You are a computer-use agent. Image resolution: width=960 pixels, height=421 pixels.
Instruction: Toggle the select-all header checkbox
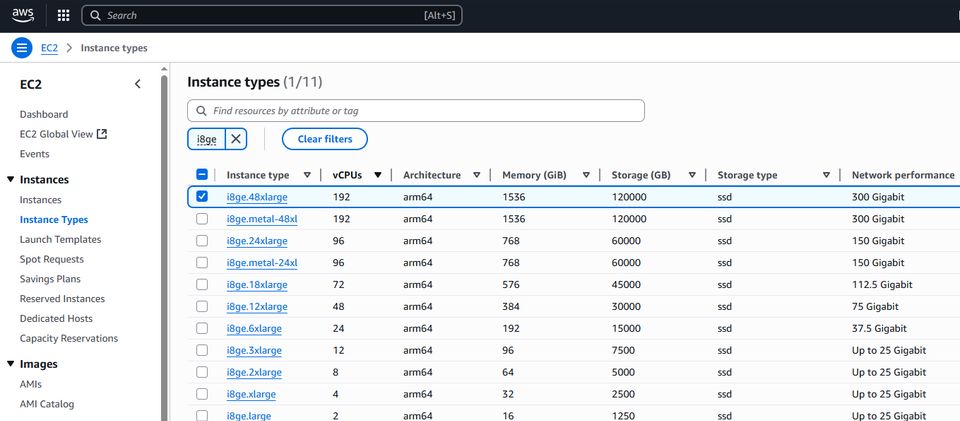202,175
